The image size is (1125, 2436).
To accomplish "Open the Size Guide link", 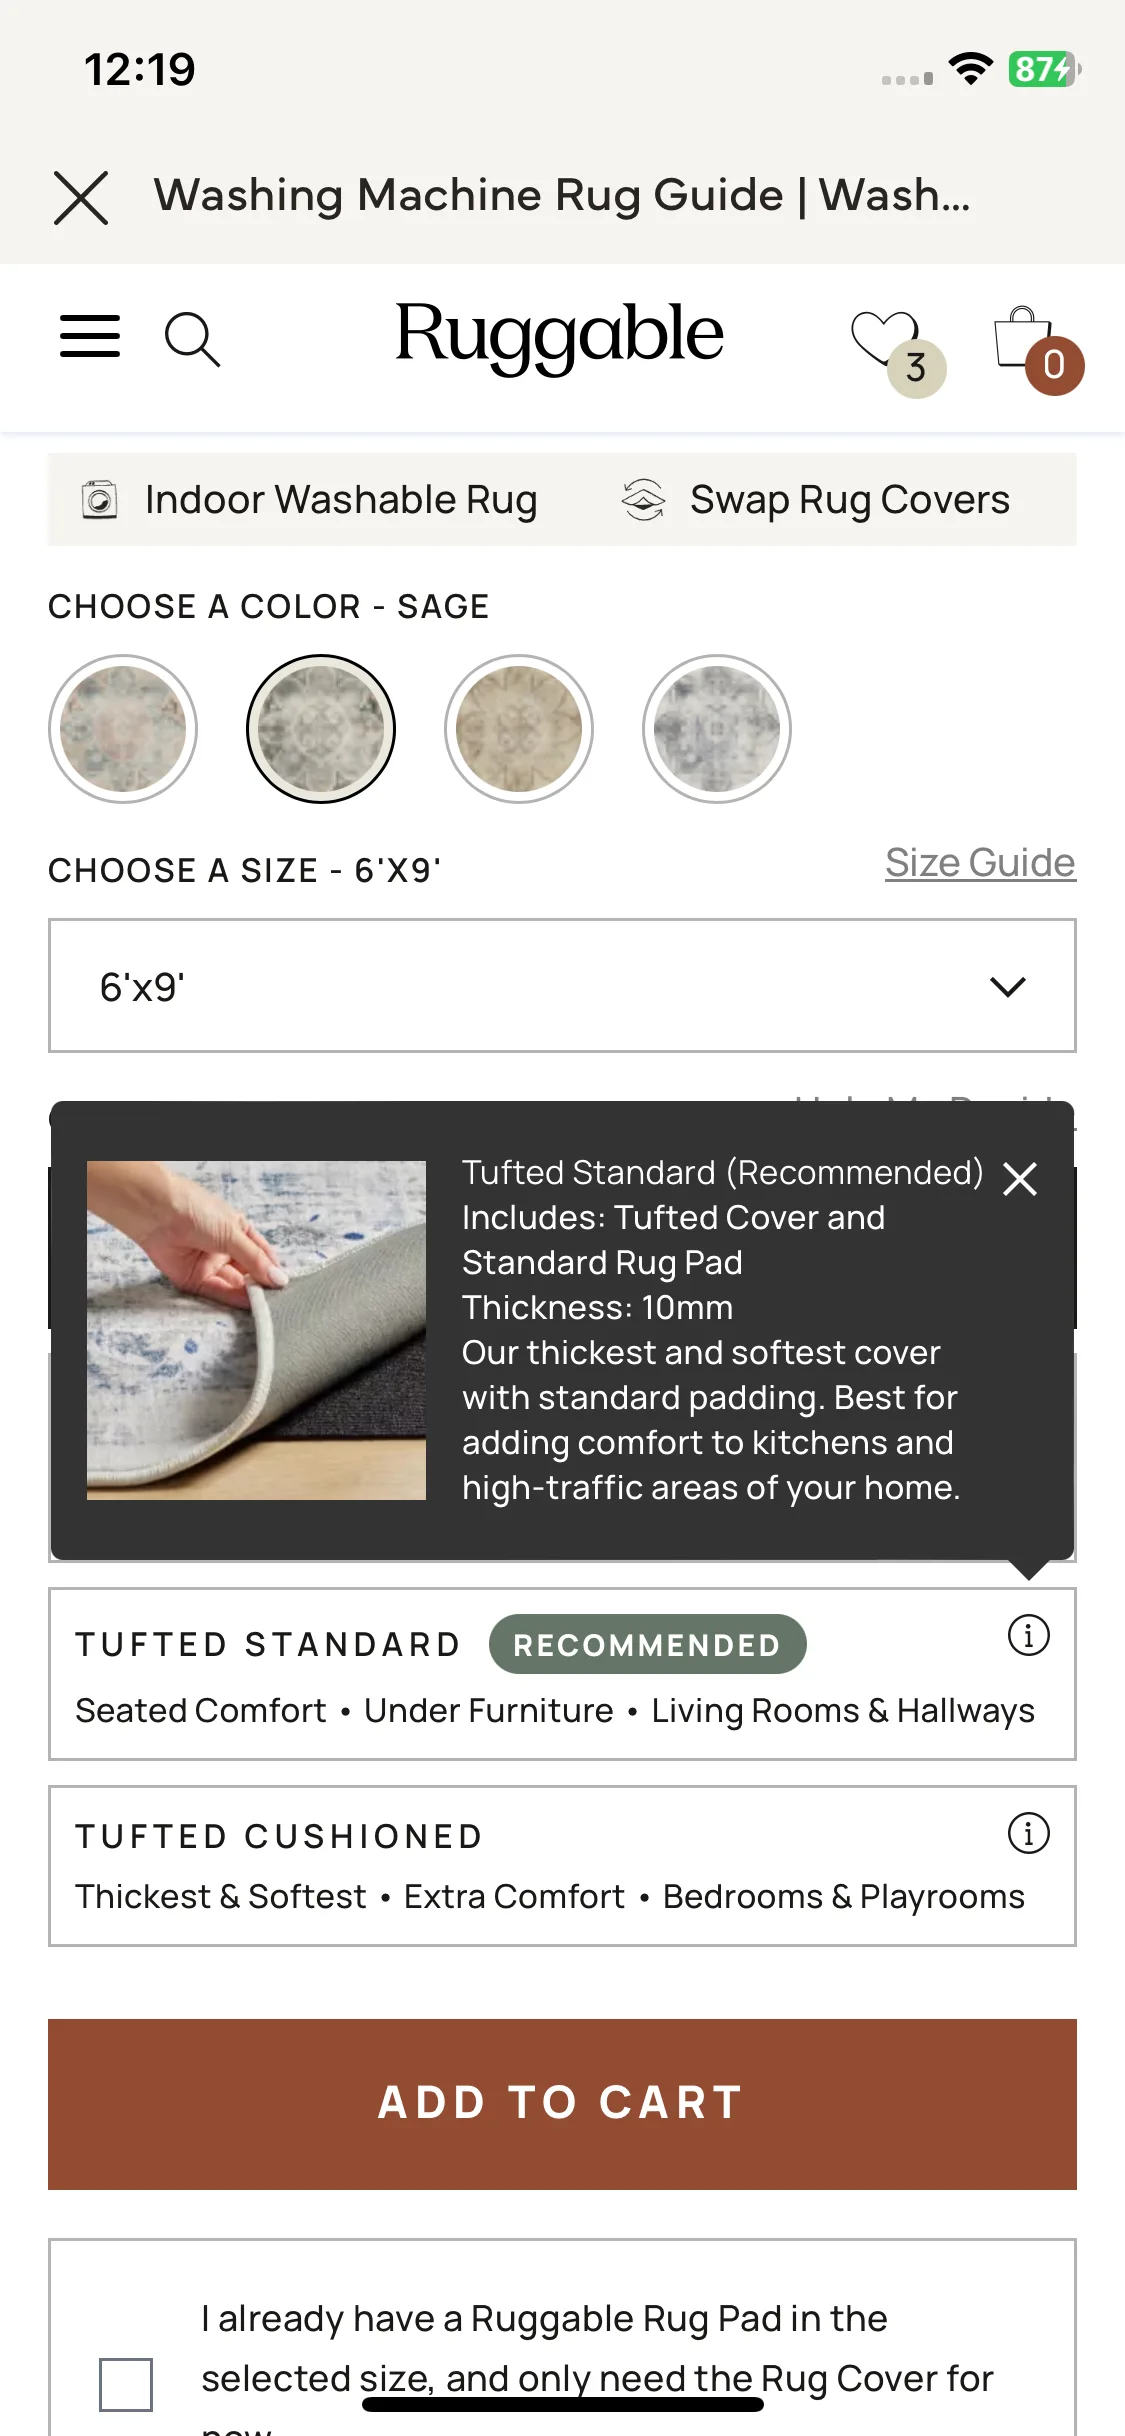I will point(980,862).
